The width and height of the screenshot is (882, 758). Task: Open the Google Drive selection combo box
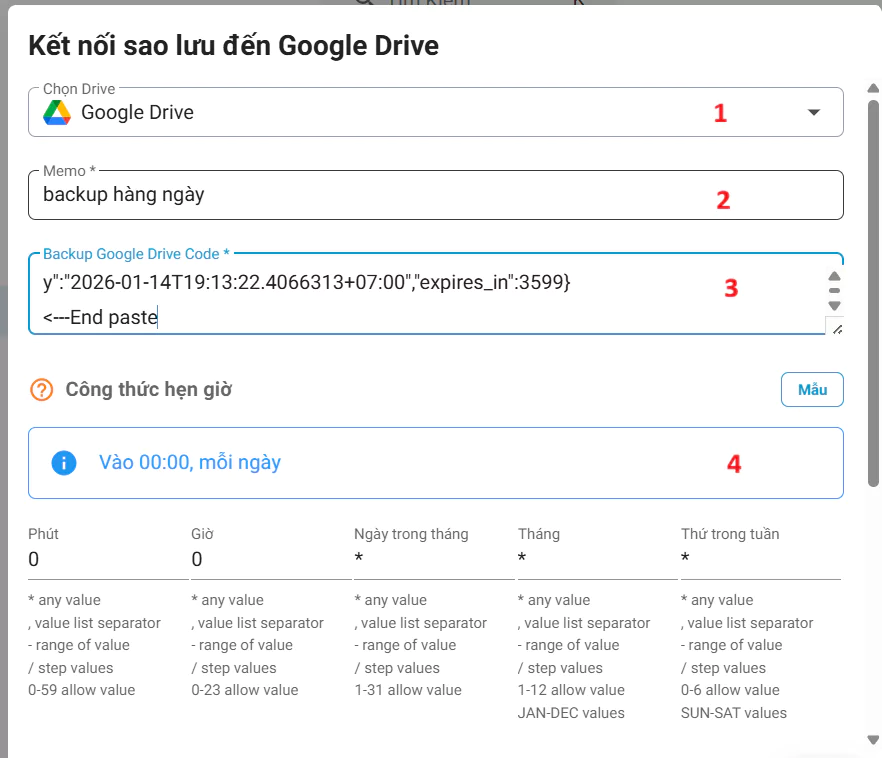click(x=400, y=113)
